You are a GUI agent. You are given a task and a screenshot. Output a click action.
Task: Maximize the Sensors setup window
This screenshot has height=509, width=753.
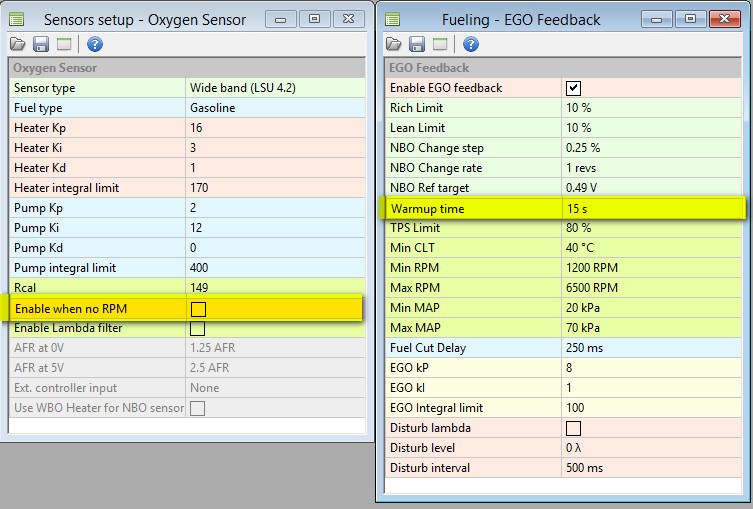(x=313, y=18)
